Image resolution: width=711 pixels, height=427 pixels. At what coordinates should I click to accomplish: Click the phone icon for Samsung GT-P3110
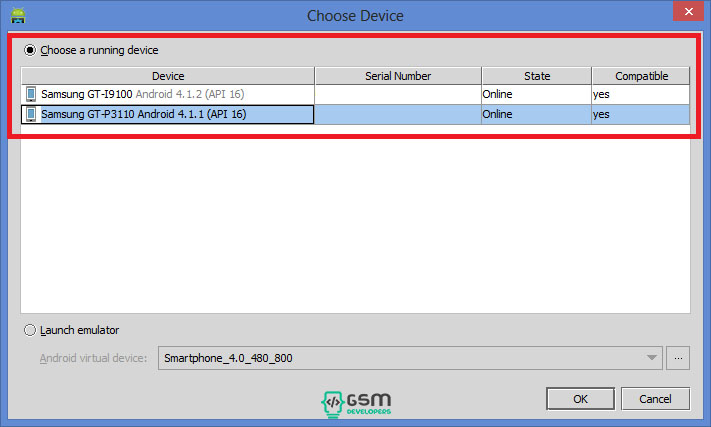31,114
